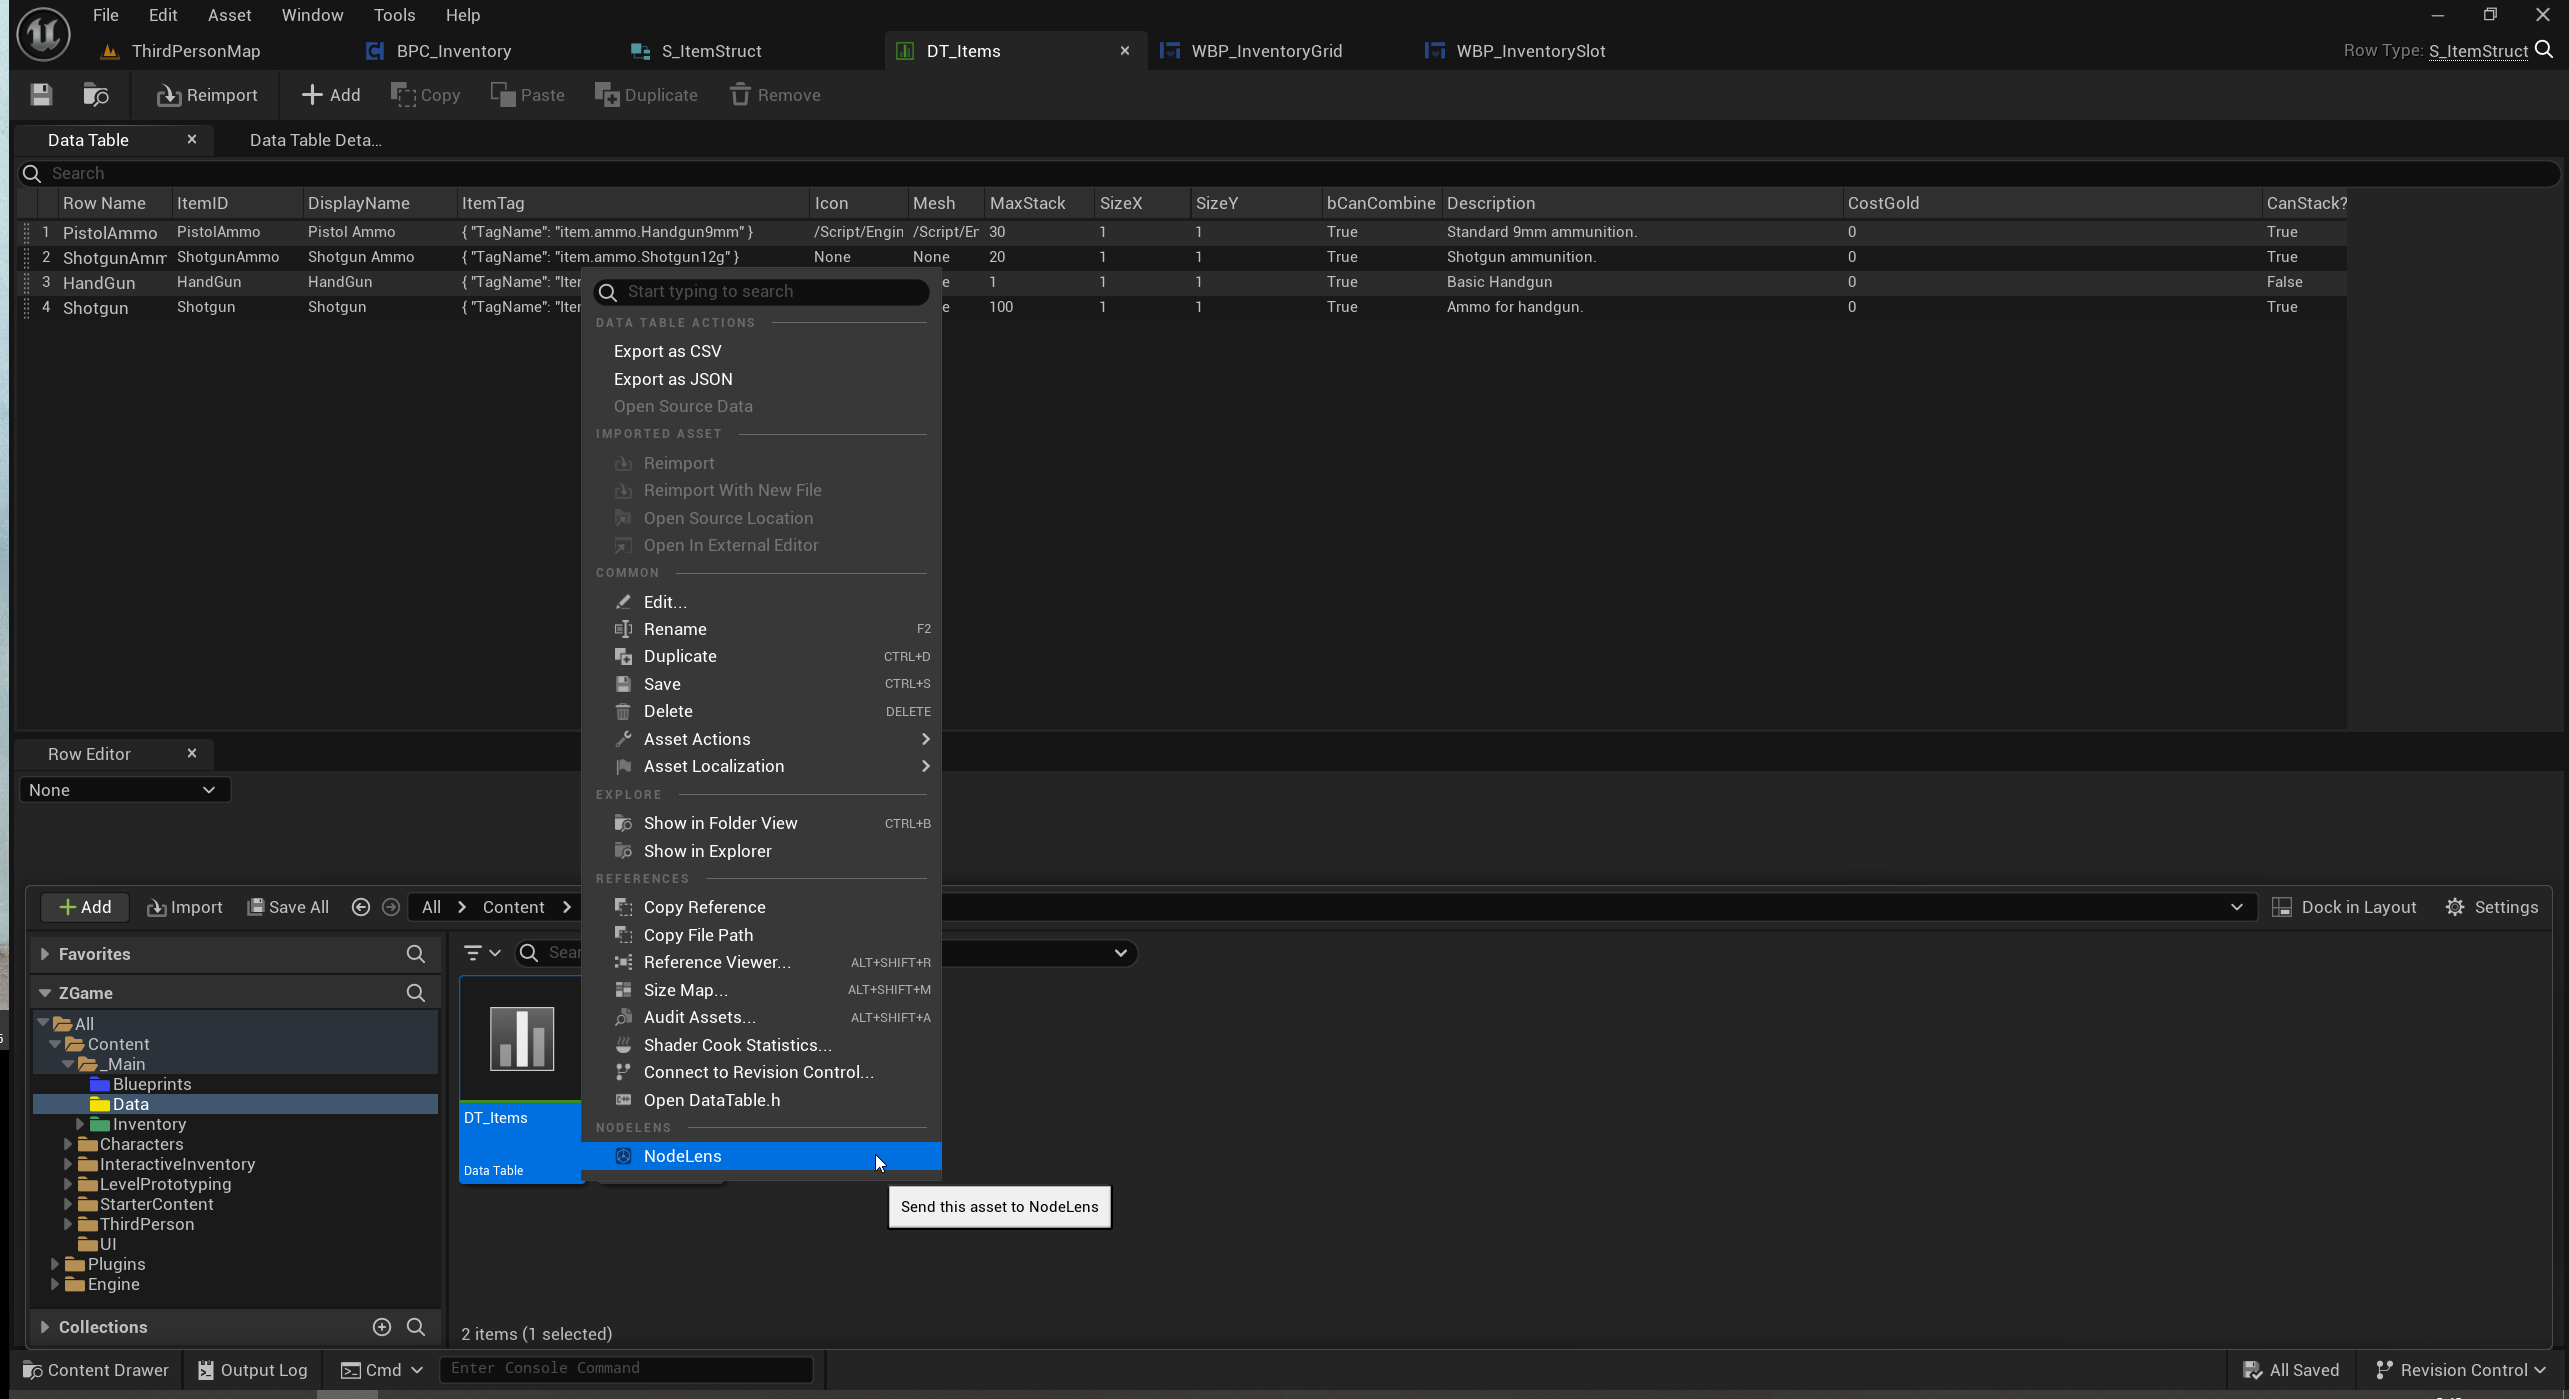Click the Paste row toolbar button
The image size is (2569, 1399).
528,95
